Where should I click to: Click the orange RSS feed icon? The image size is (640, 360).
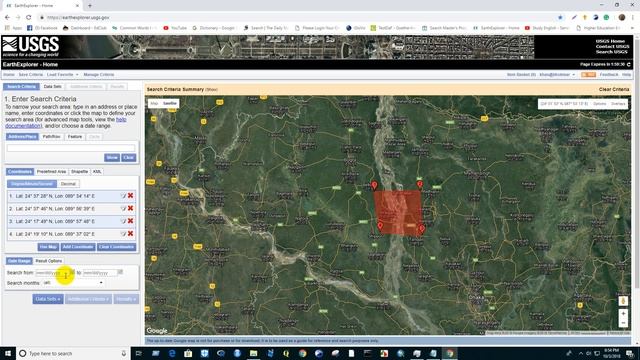[588, 75]
